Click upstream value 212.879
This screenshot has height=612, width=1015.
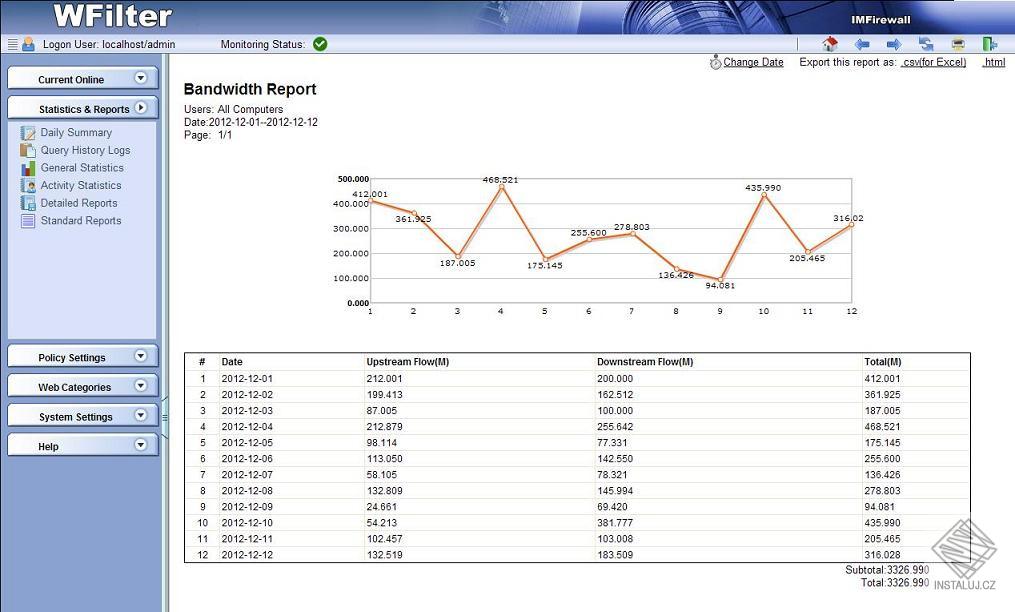385,427
